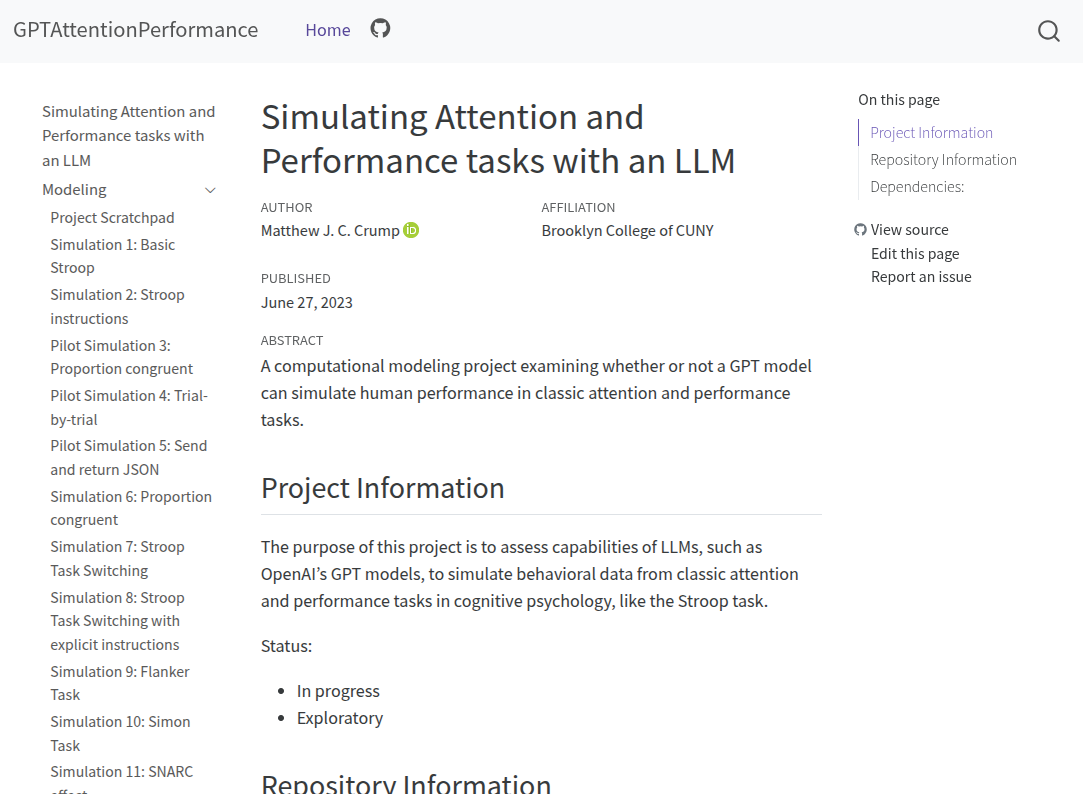The width and height of the screenshot is (1083, 794).
Task: Collapse the Modeling sidebar section chevron
Action: (x=210, y=190)
